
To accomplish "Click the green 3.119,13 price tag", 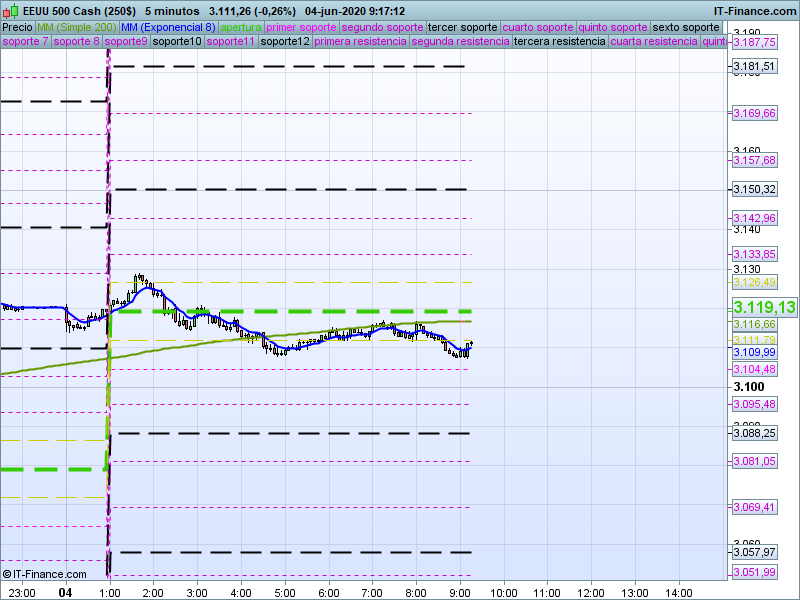I will 763,308.
